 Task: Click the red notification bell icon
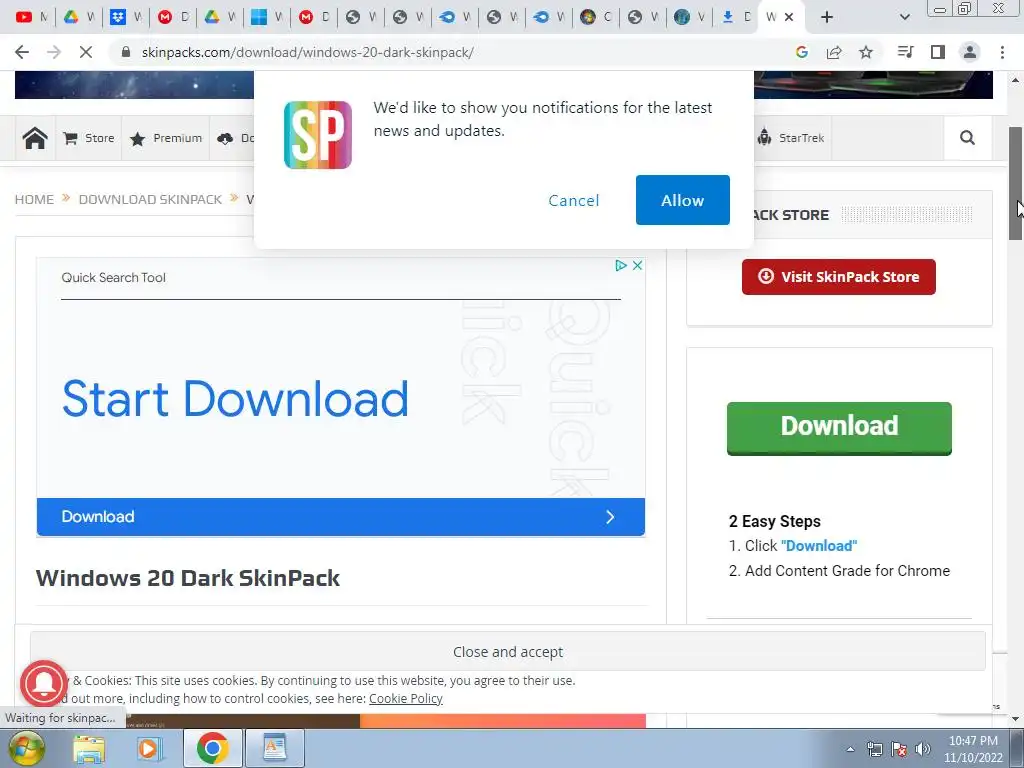(x=44, y=683)
